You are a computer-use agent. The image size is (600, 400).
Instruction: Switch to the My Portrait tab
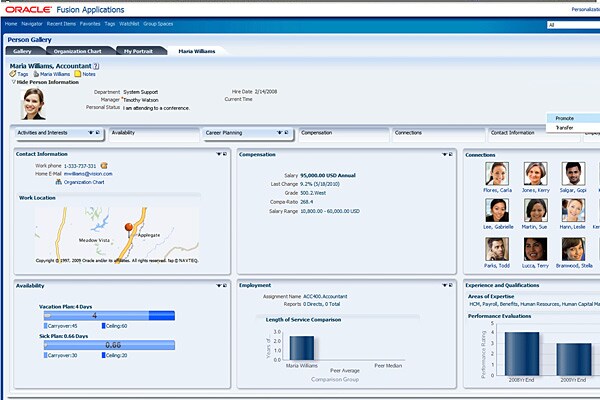[138, 51]
